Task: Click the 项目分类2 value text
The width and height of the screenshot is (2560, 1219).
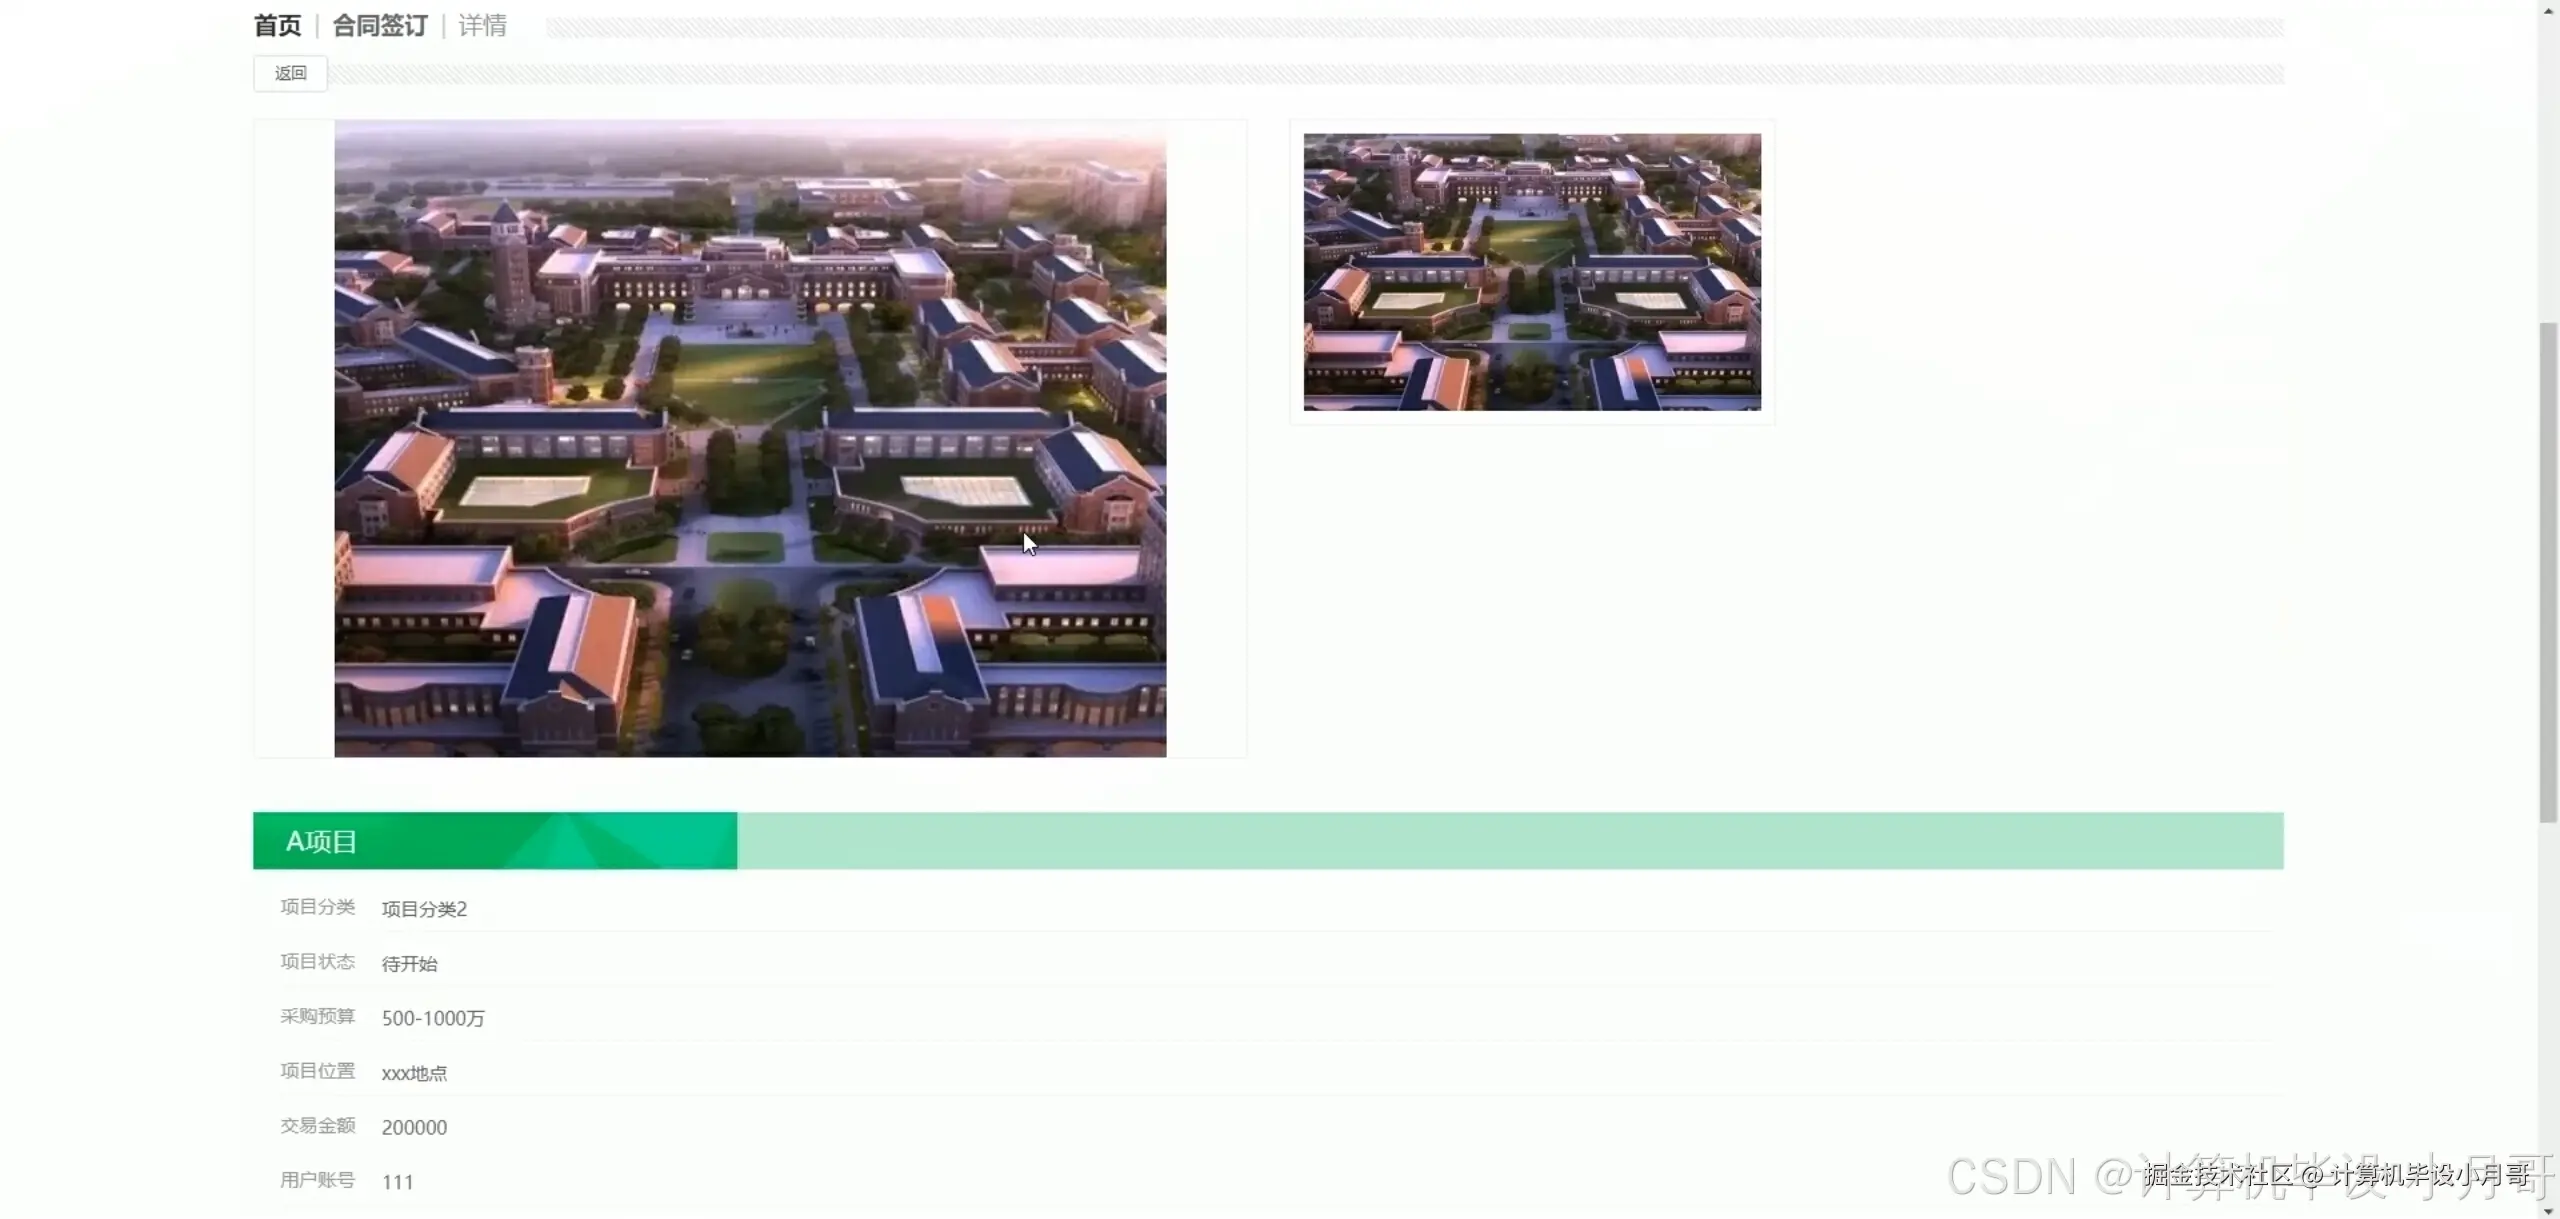Action: (x=424, y=909)
